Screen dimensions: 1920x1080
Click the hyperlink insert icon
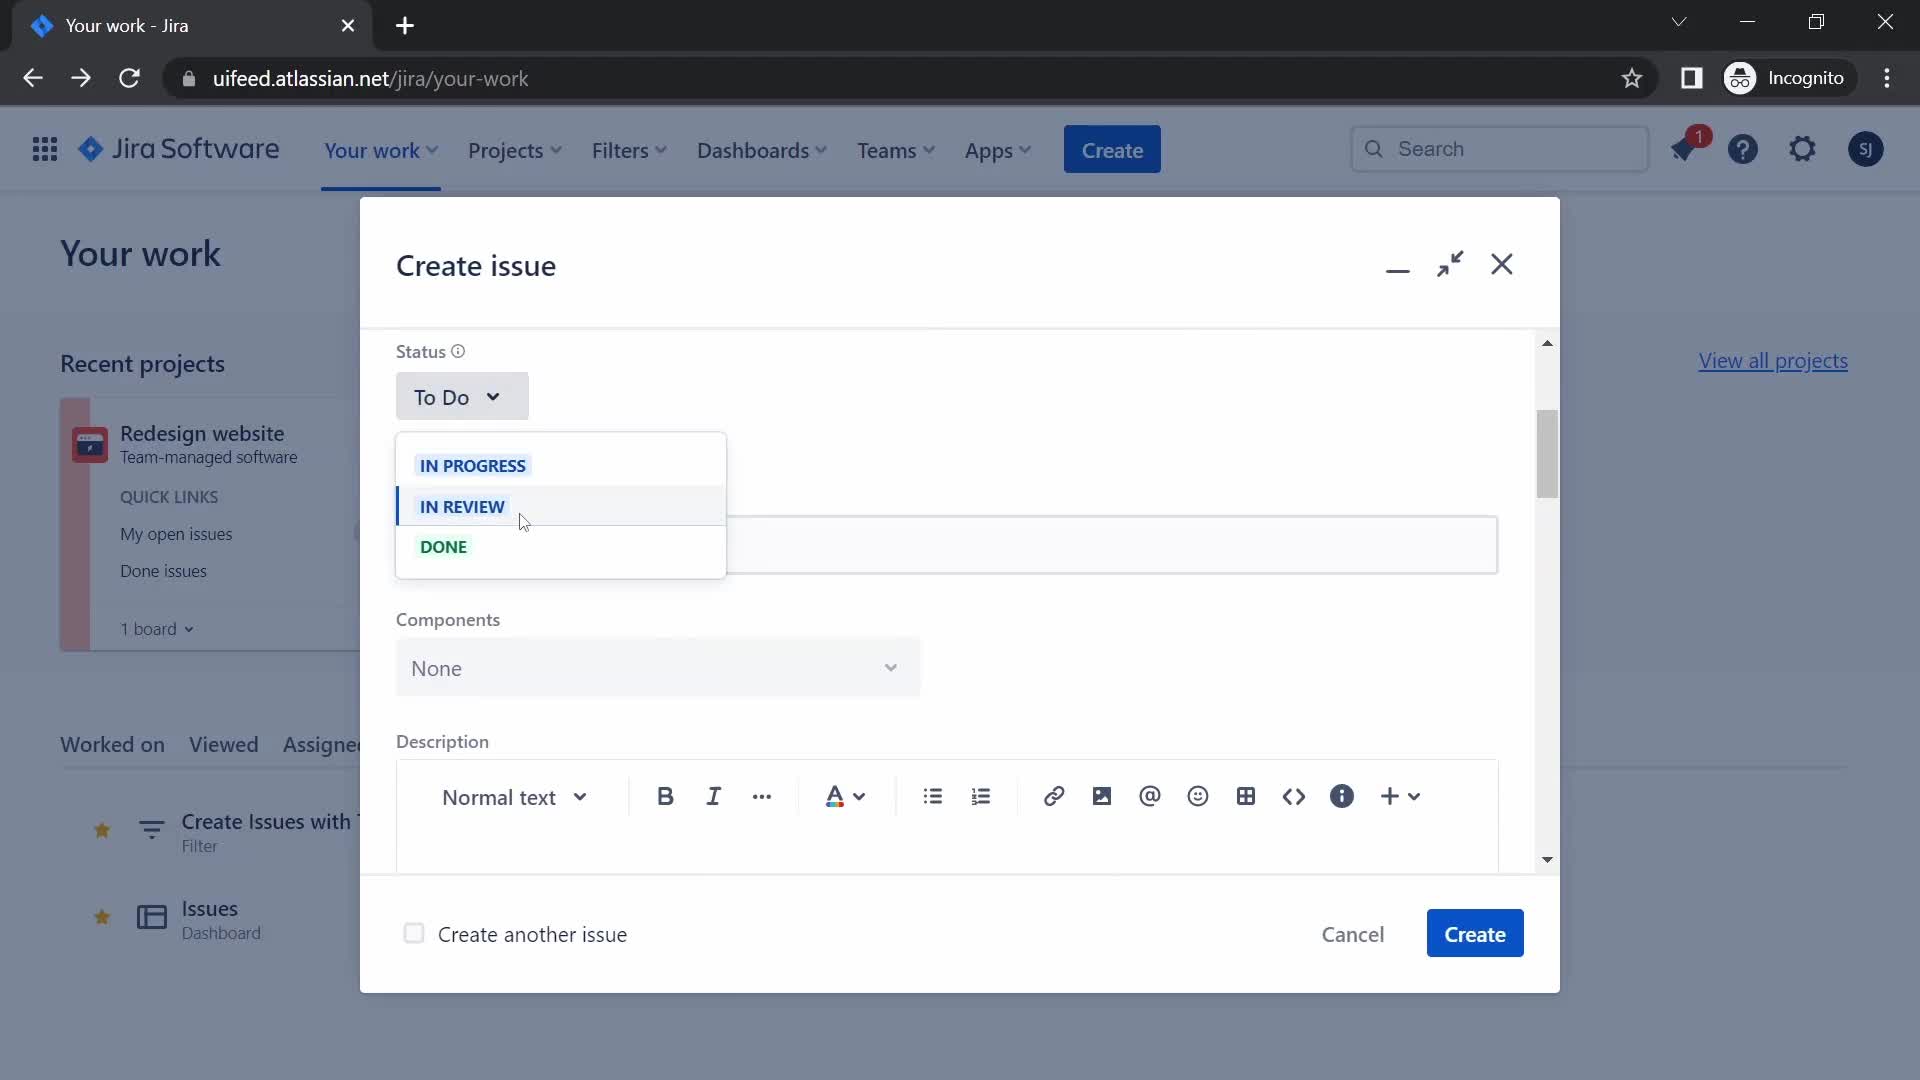[x=1055, y=796]
